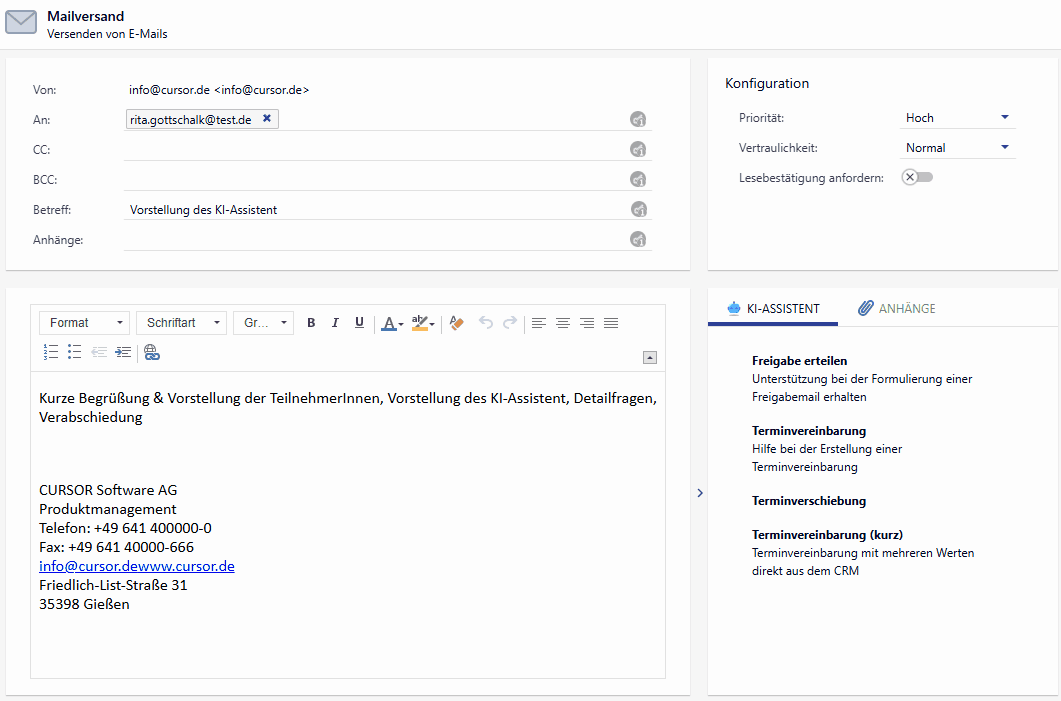
Task: Click into the Betreff subject field
Action: [375, 210]
